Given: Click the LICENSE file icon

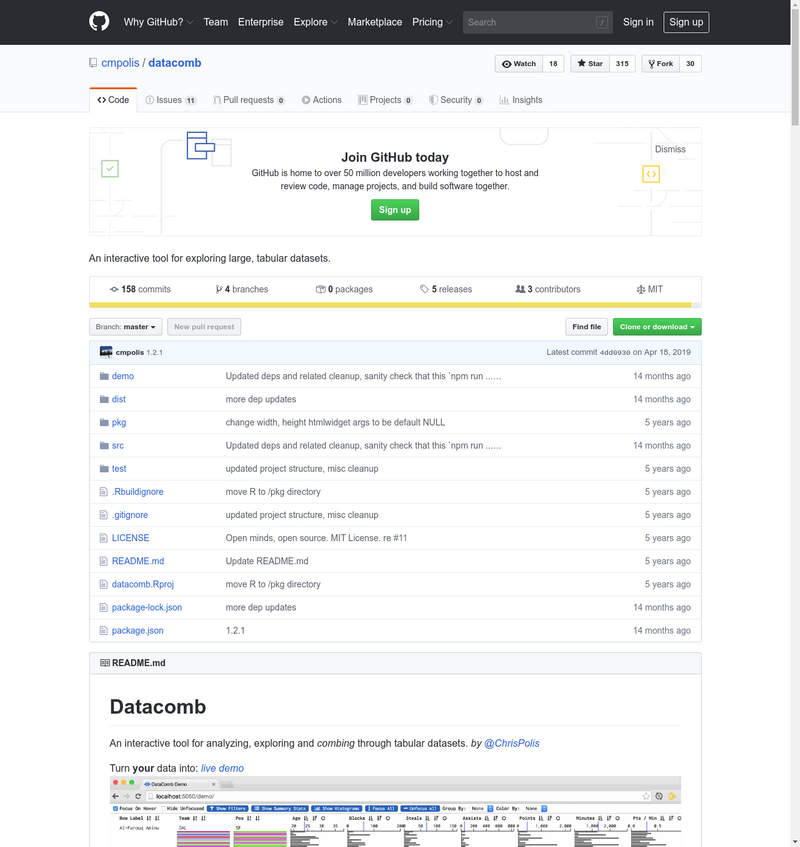Looking at the screenshot, I should [104, 538].
